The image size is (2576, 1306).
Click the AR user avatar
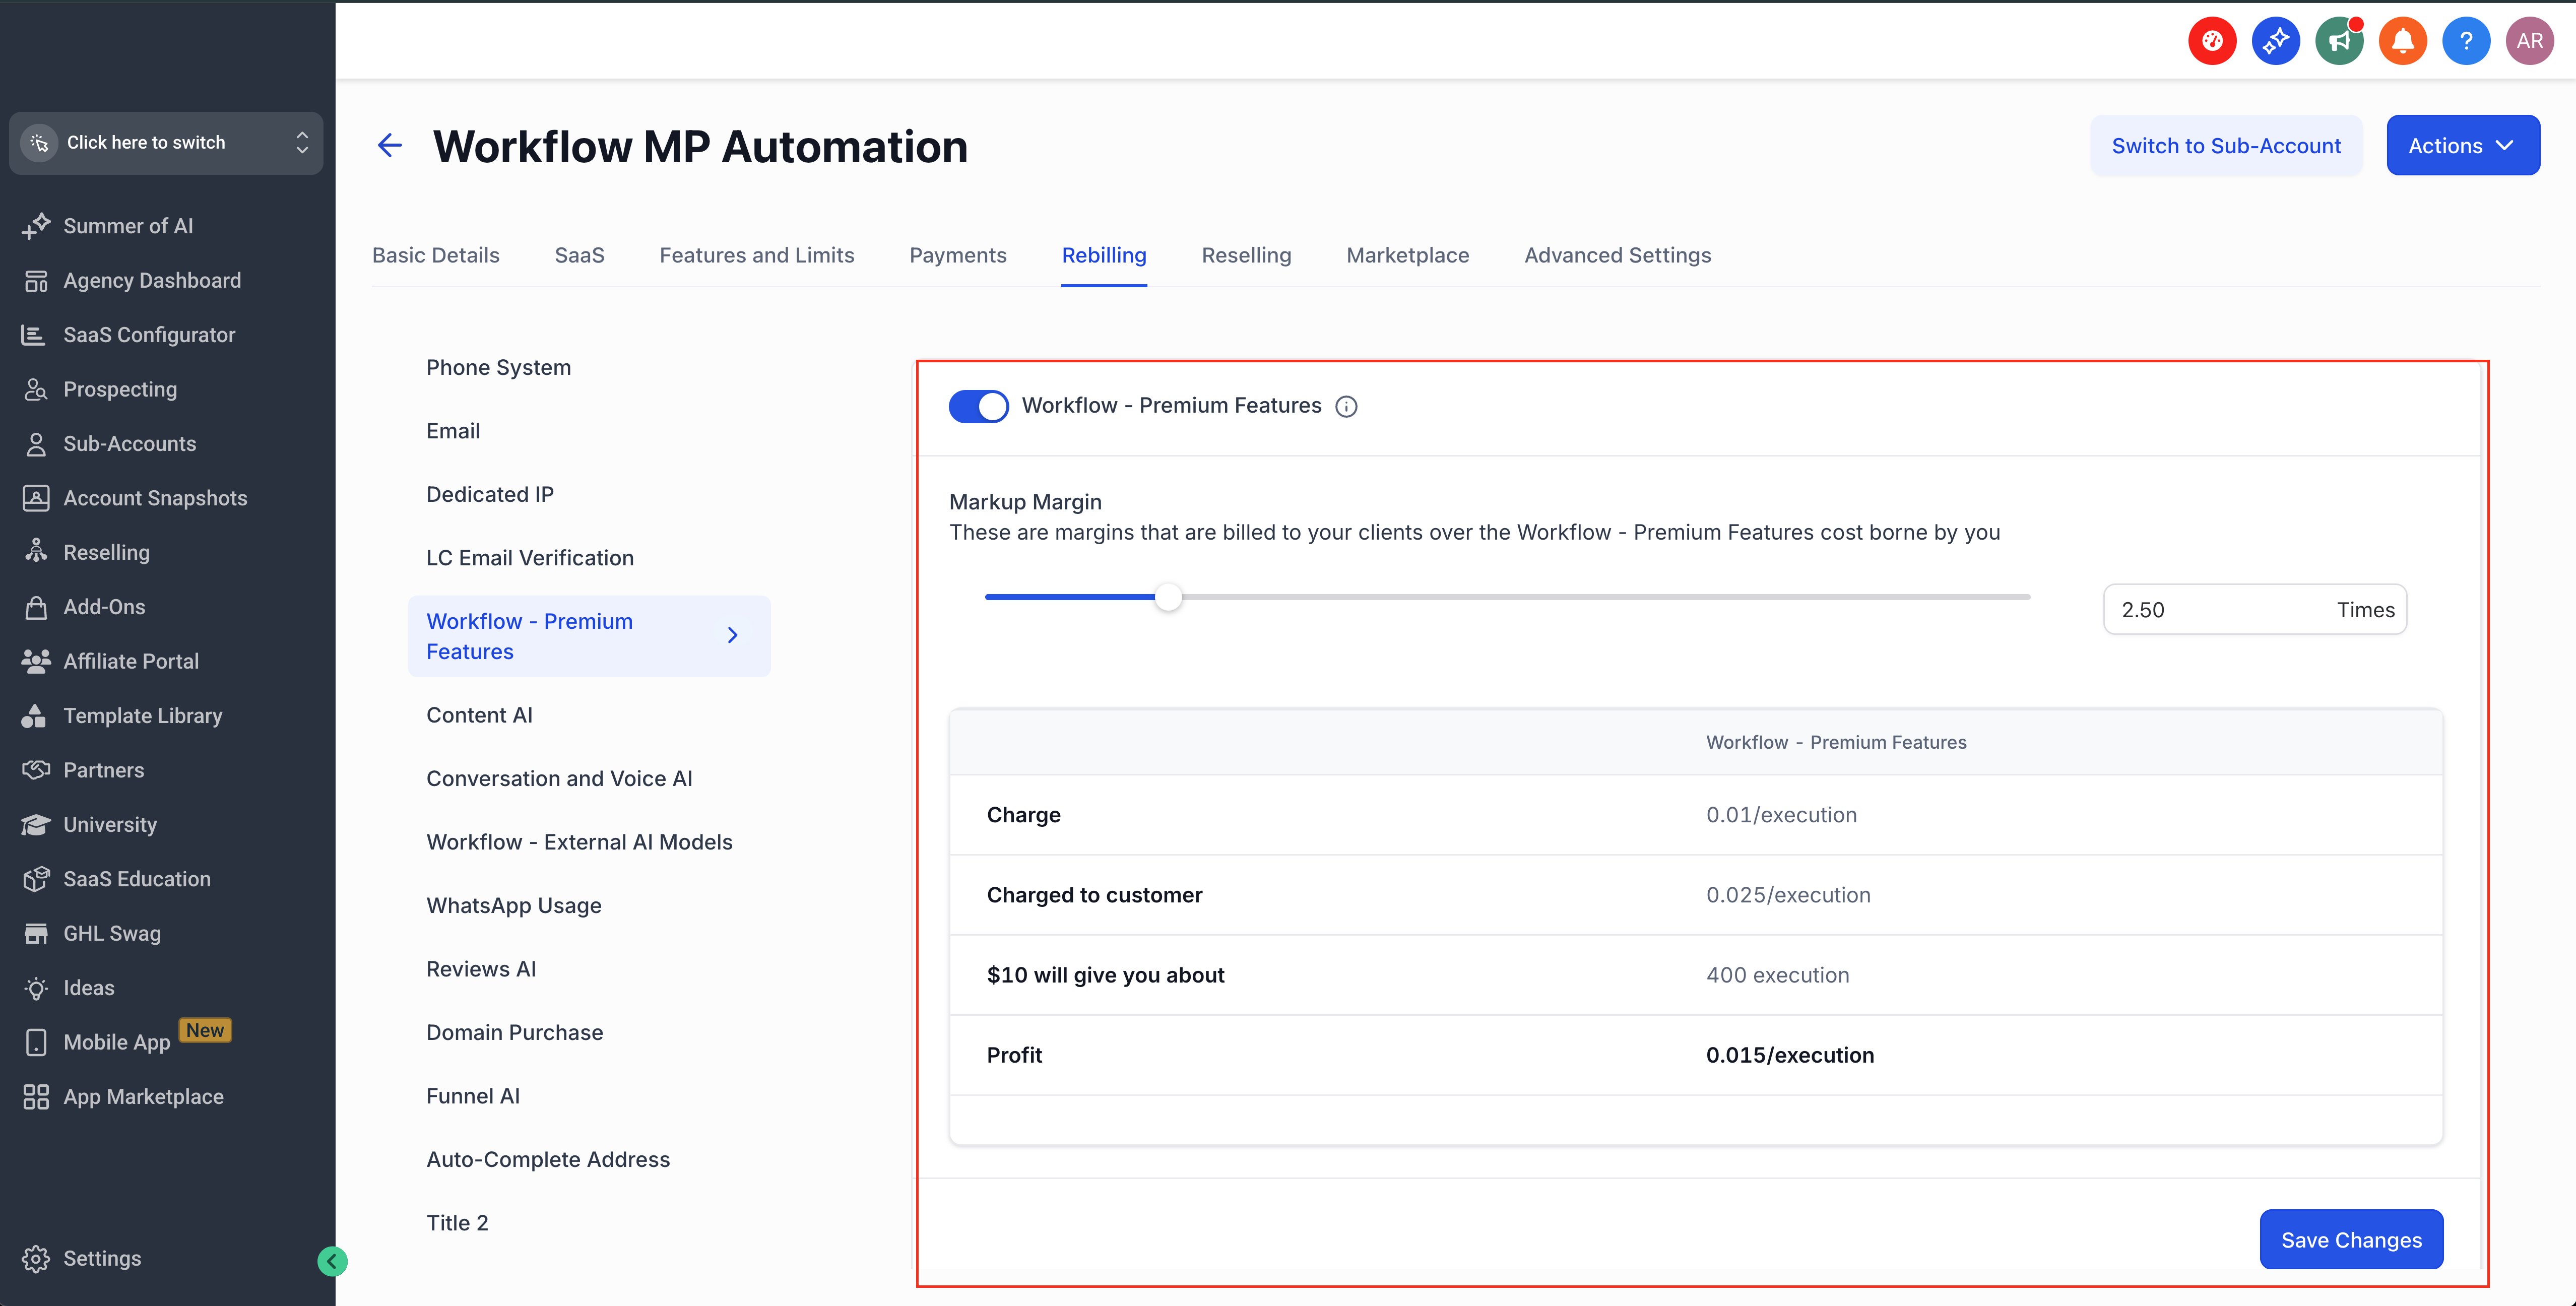click(2529, 41)
